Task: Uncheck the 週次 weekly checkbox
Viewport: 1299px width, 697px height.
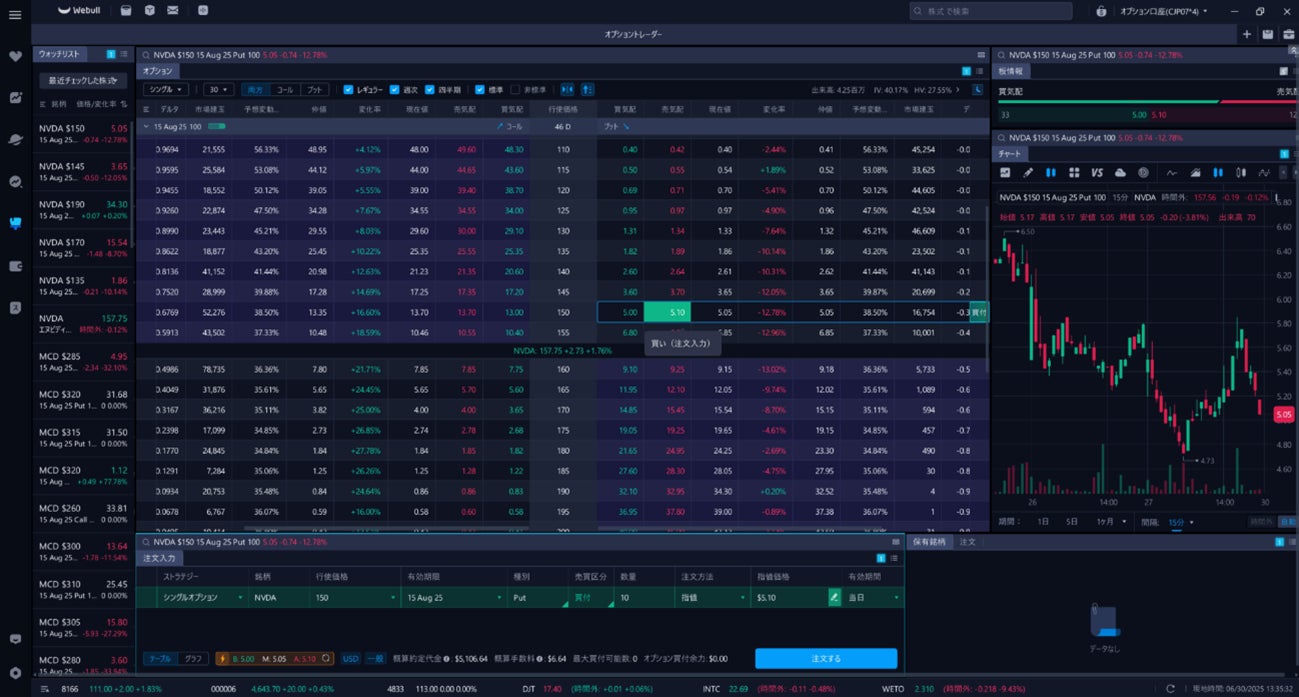Action: 394,89
